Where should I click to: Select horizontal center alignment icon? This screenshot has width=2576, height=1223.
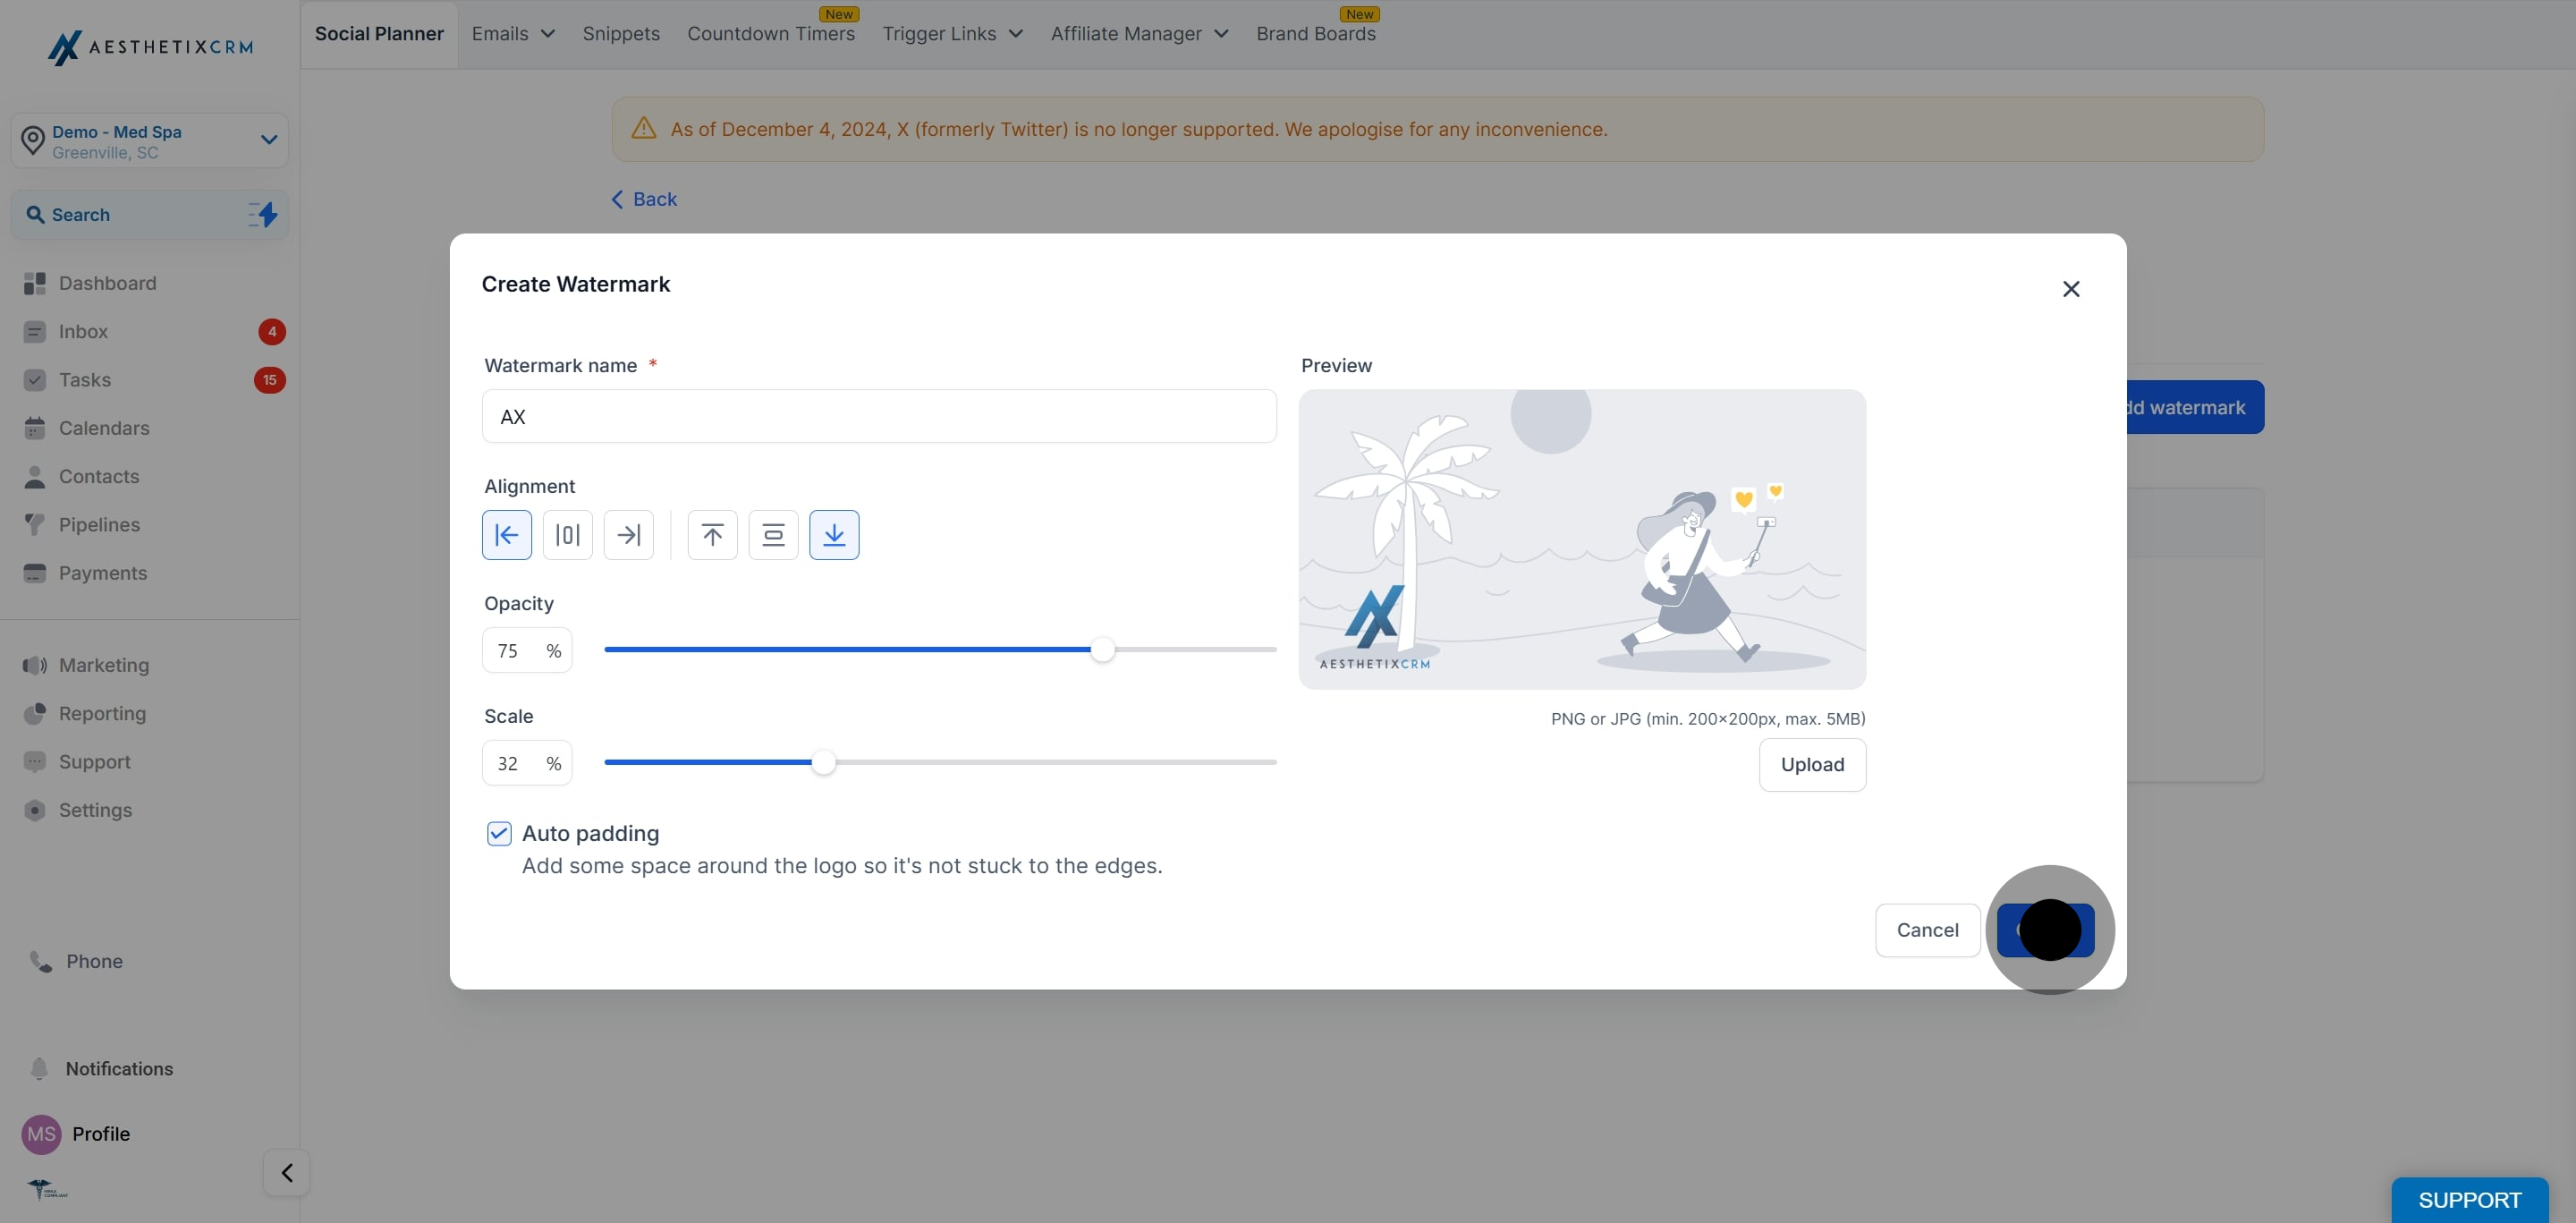pyautogui.click(x=567, y=535)
